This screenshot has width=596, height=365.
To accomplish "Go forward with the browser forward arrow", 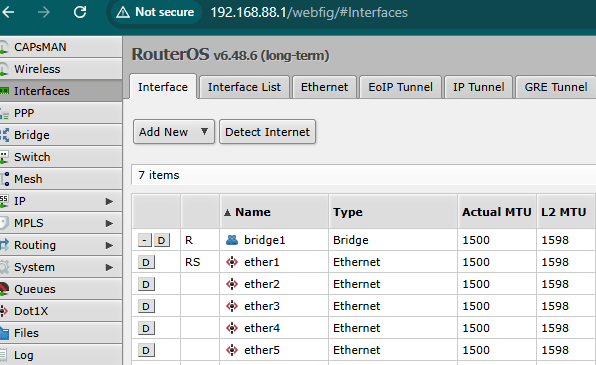I will click(44, 12).
